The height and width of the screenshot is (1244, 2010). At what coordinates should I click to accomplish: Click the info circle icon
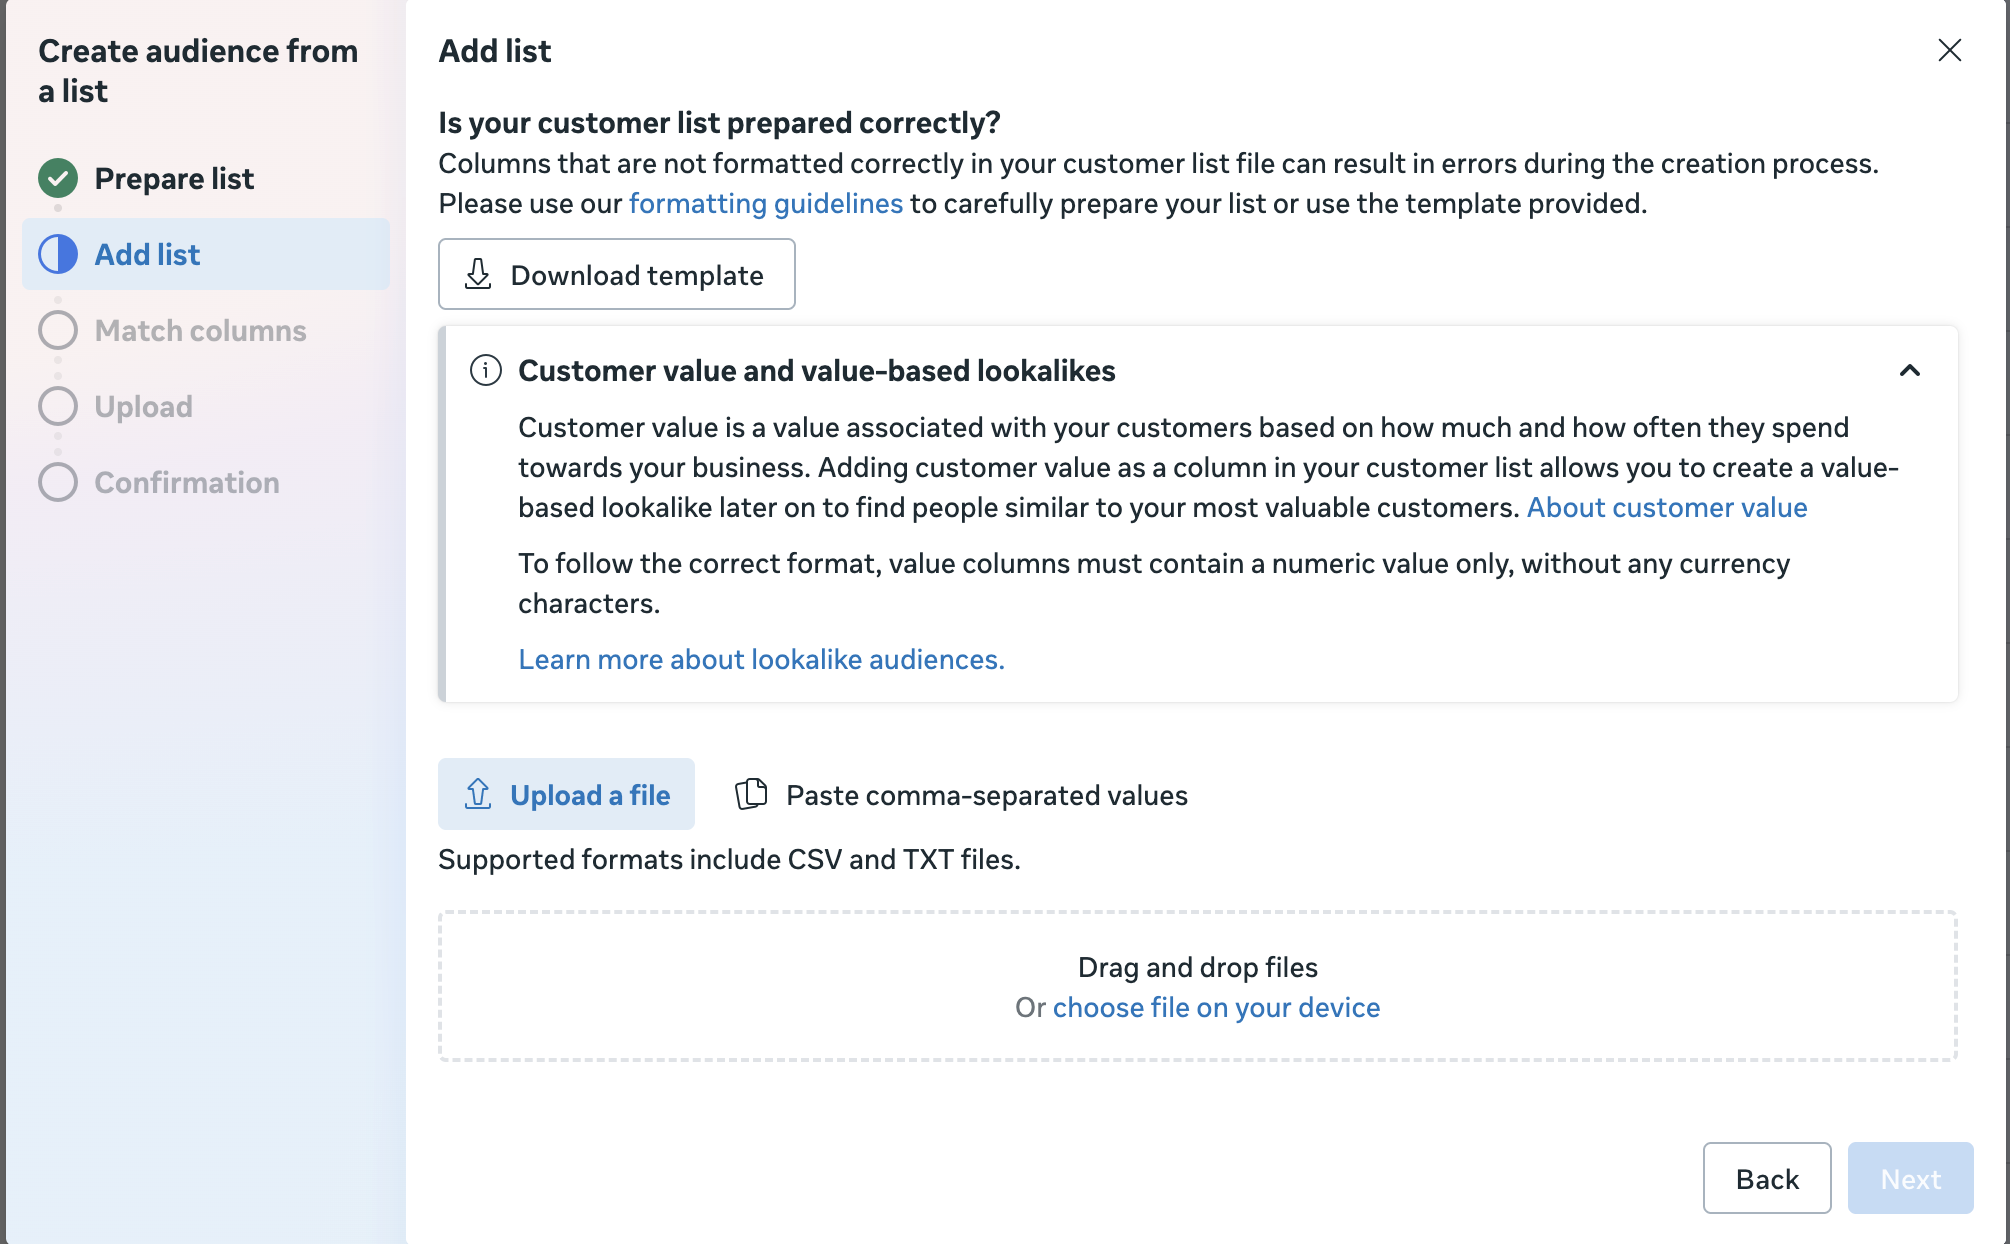[486, 370]
